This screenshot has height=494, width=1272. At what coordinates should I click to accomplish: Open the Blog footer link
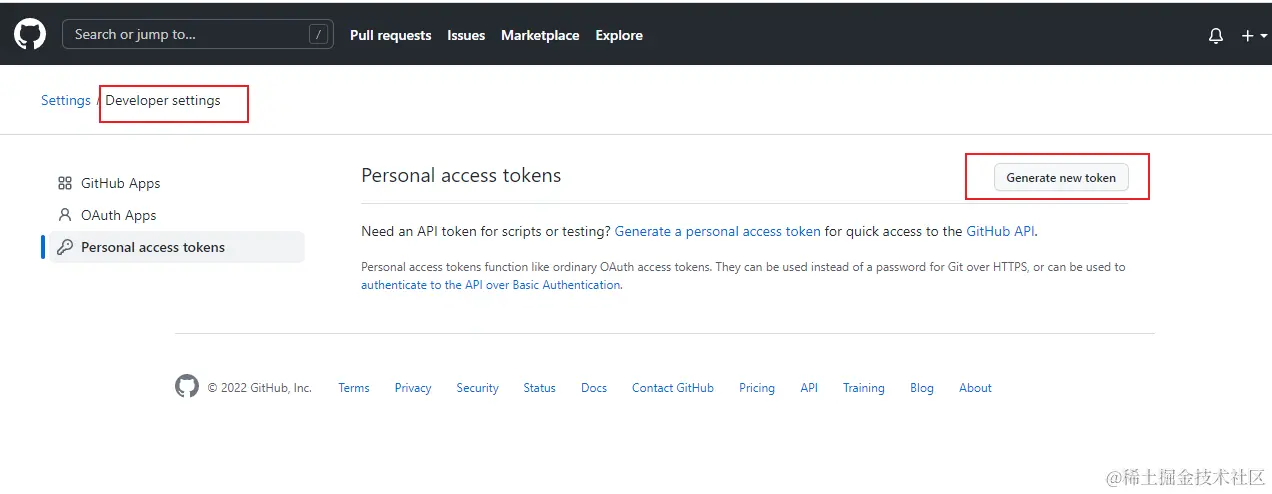(922, 388)
